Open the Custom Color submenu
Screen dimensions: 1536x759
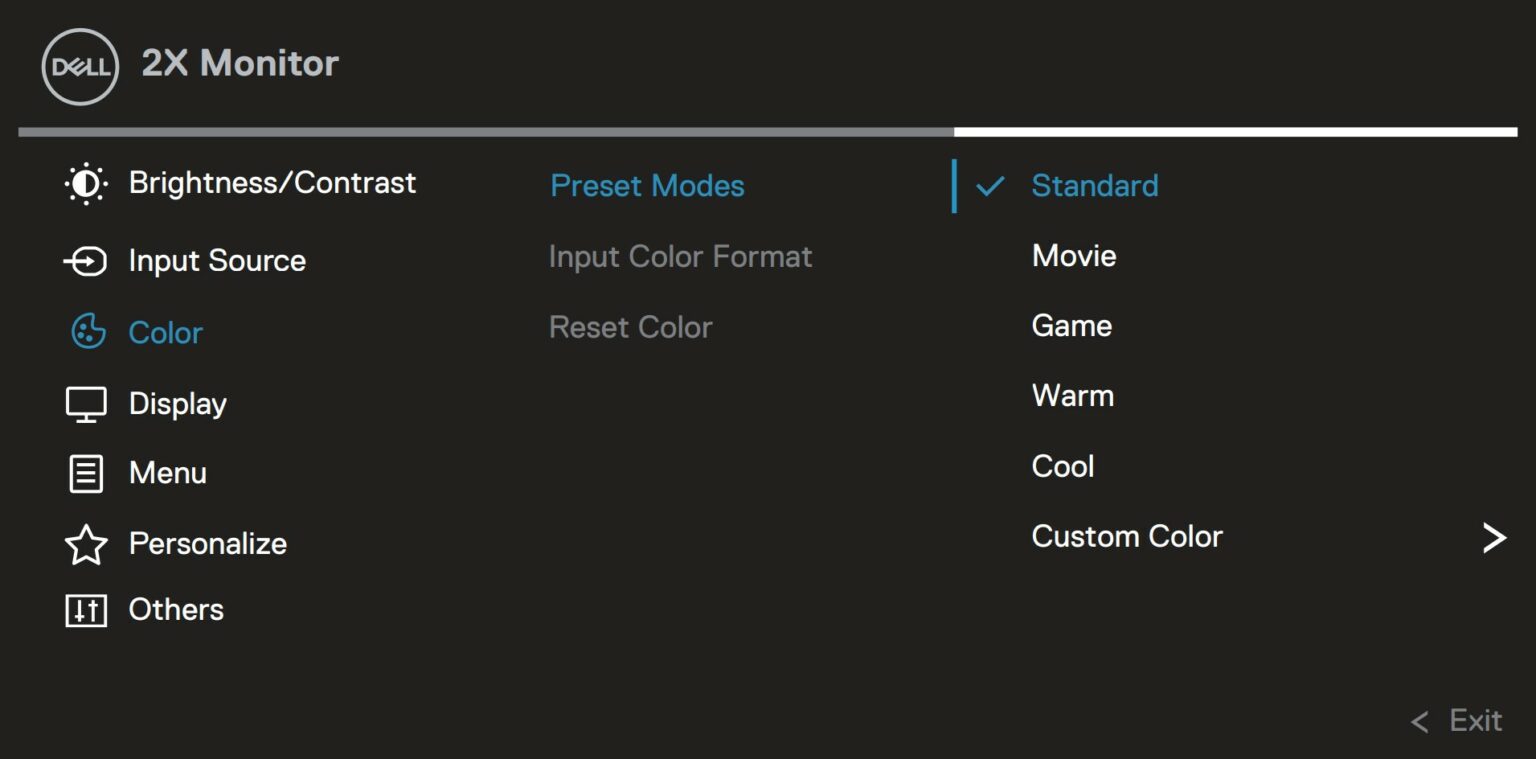[x=1126, y=537]
